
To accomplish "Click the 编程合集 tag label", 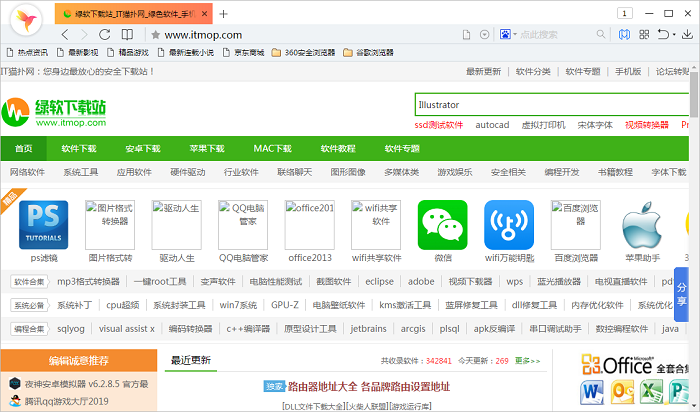I will pyautogui.click(x=29, y=329).
